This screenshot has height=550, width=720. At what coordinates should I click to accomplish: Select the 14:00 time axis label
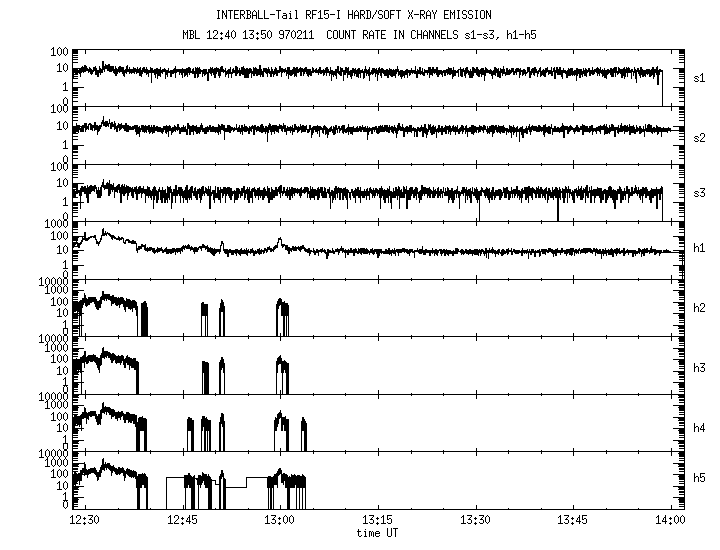pos(669,520)
